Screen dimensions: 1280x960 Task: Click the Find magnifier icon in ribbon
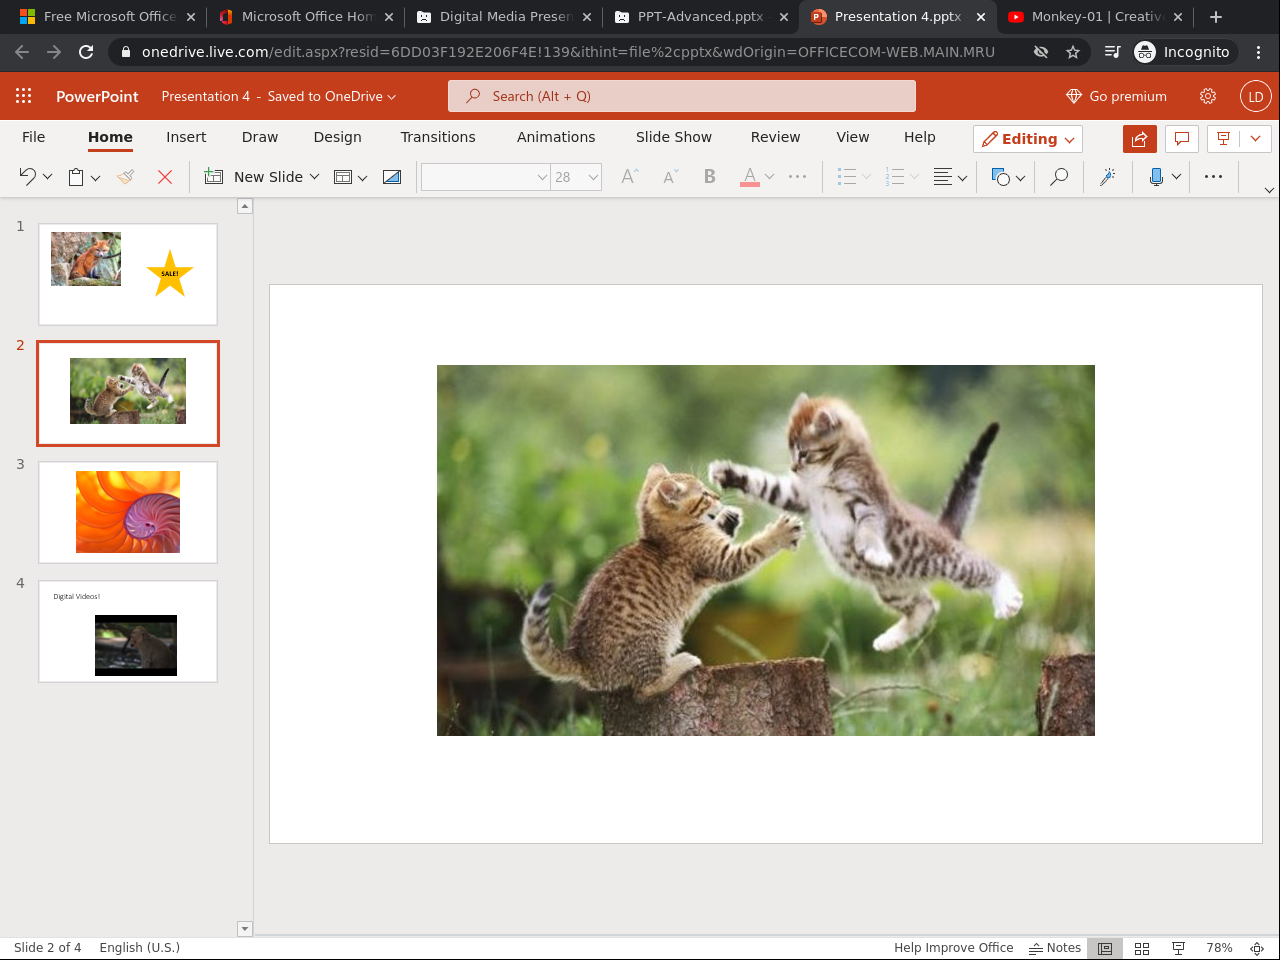coord(1058,177)
